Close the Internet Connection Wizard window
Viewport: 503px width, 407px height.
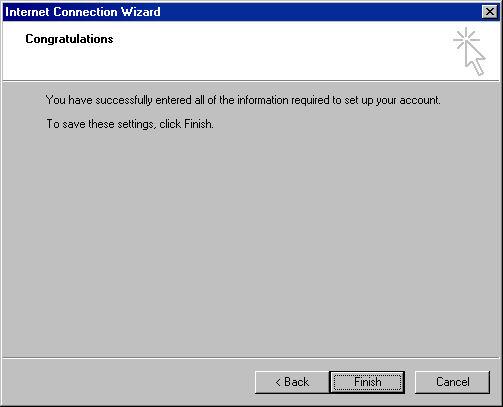(490, 12)
